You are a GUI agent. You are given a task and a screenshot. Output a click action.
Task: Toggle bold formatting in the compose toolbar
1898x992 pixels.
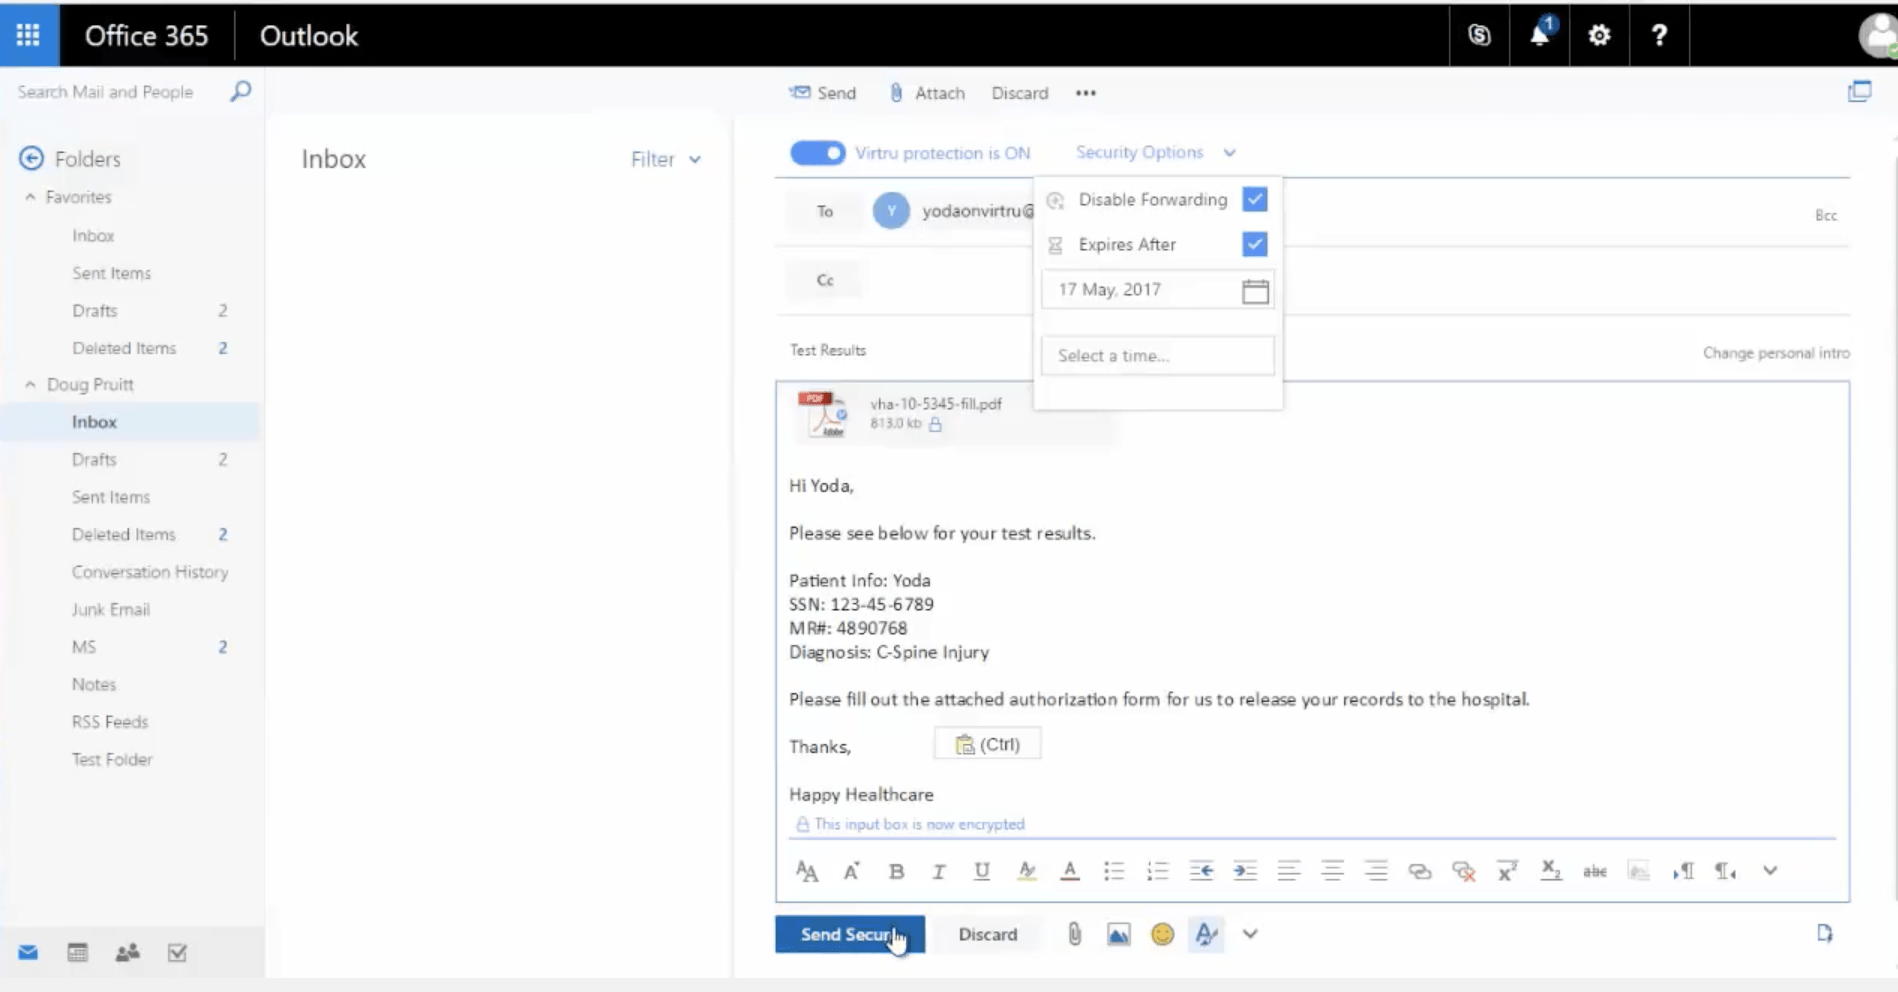(896, 871)
